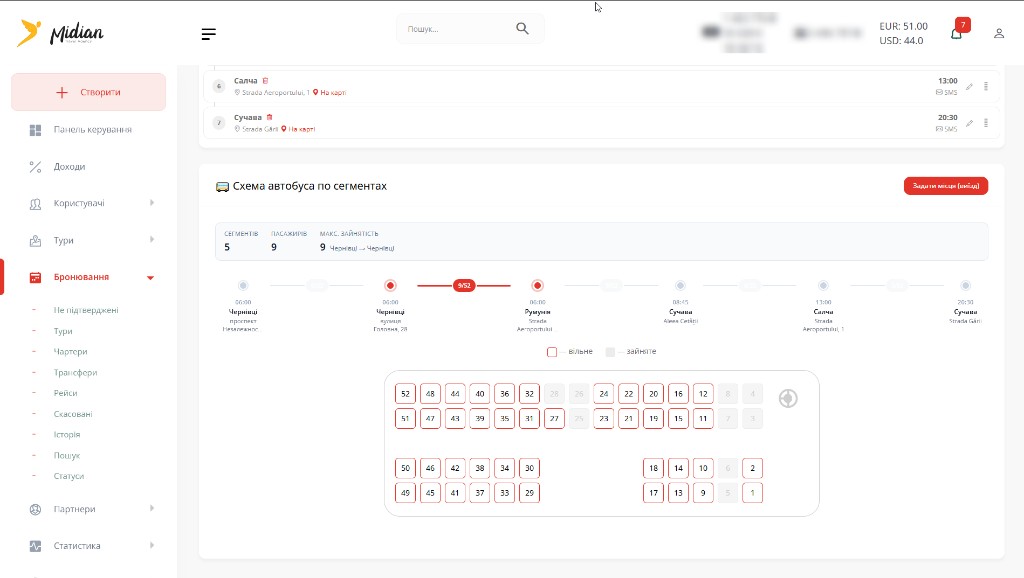The height and width of the screenshot is (578, 1024).
Task: Click the red seat assignment button
Action: tap(946, 186)
